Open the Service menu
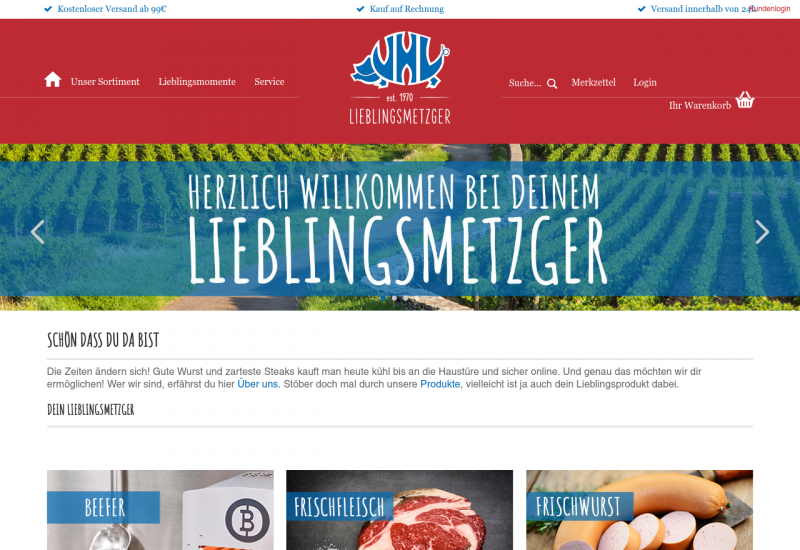The image size is (800, 550). click(x=269, y=82)
